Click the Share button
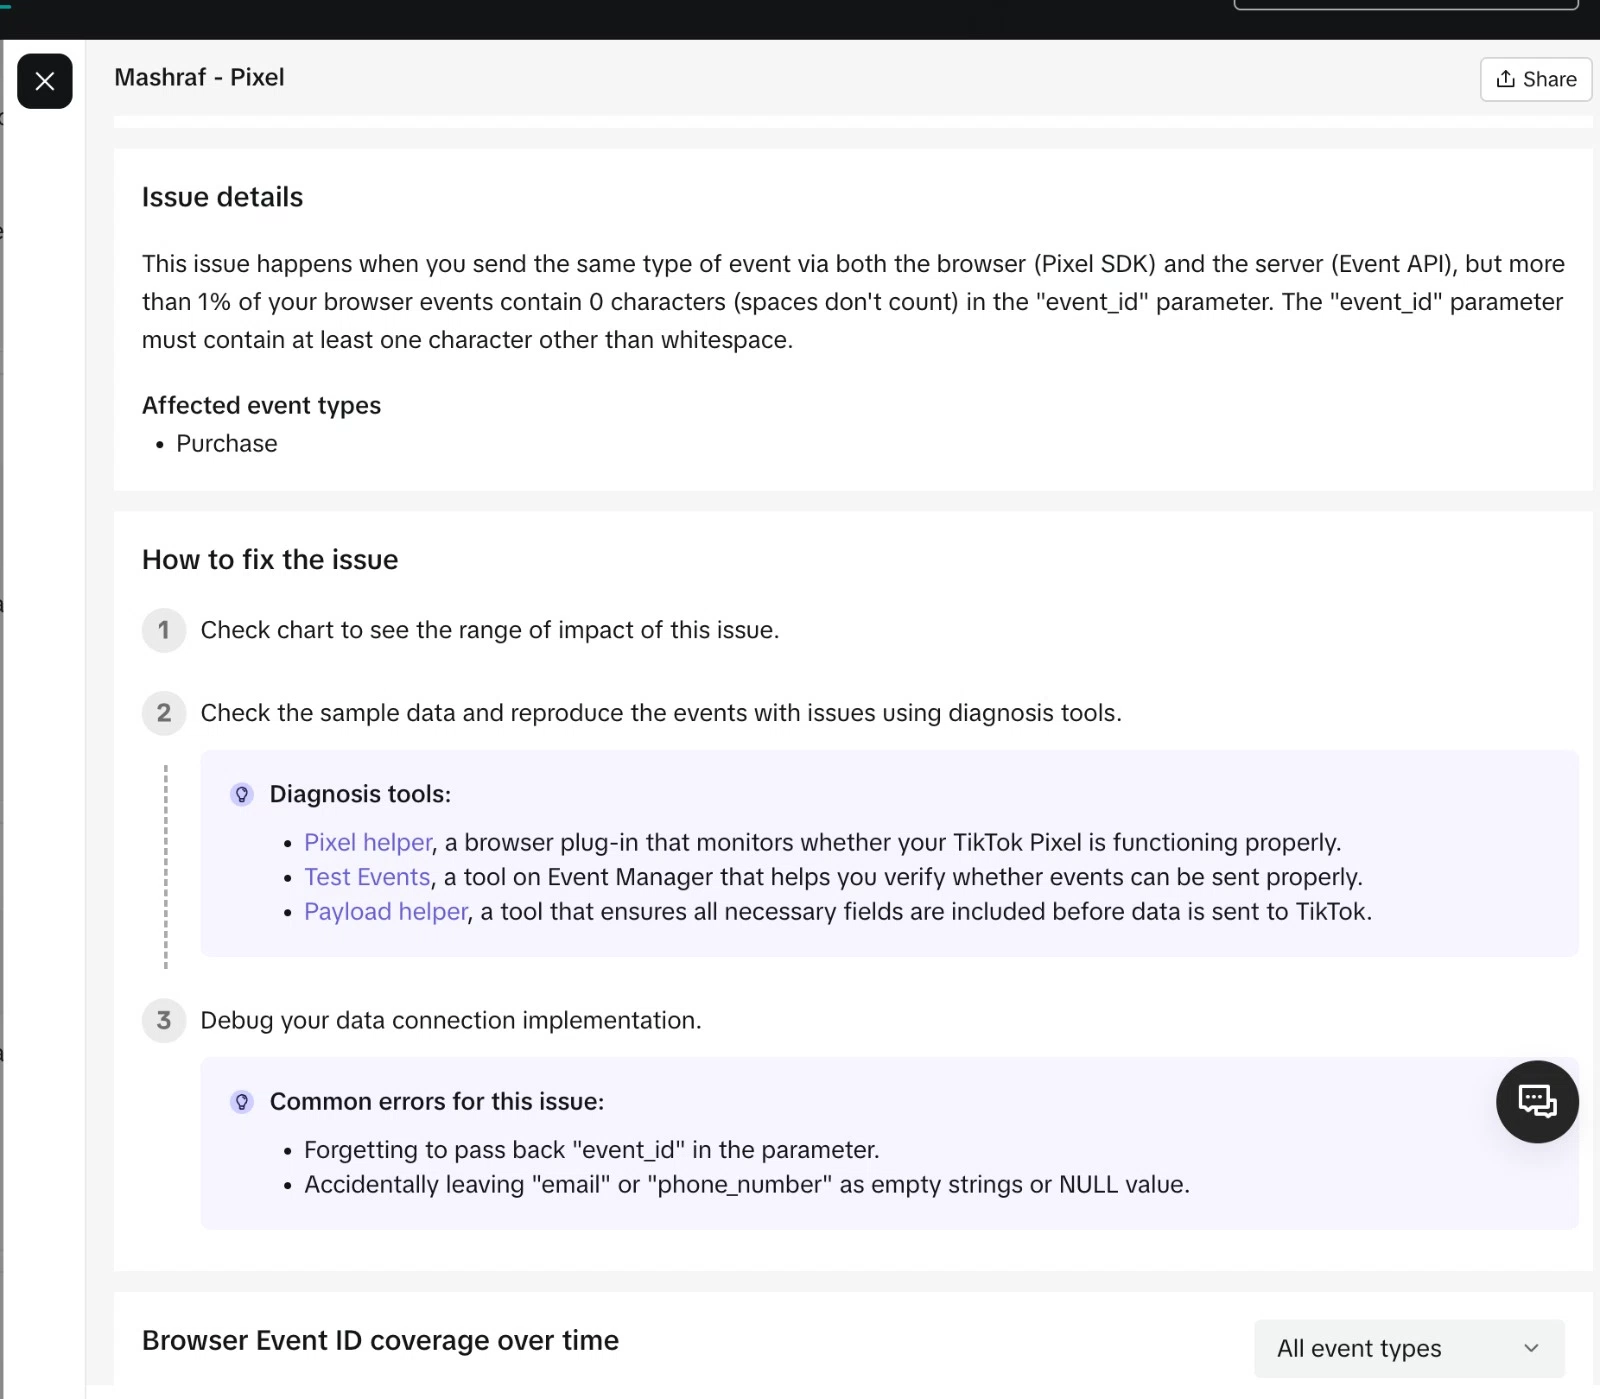This screenshot has width=1600, height=1399. (1535, 79)
